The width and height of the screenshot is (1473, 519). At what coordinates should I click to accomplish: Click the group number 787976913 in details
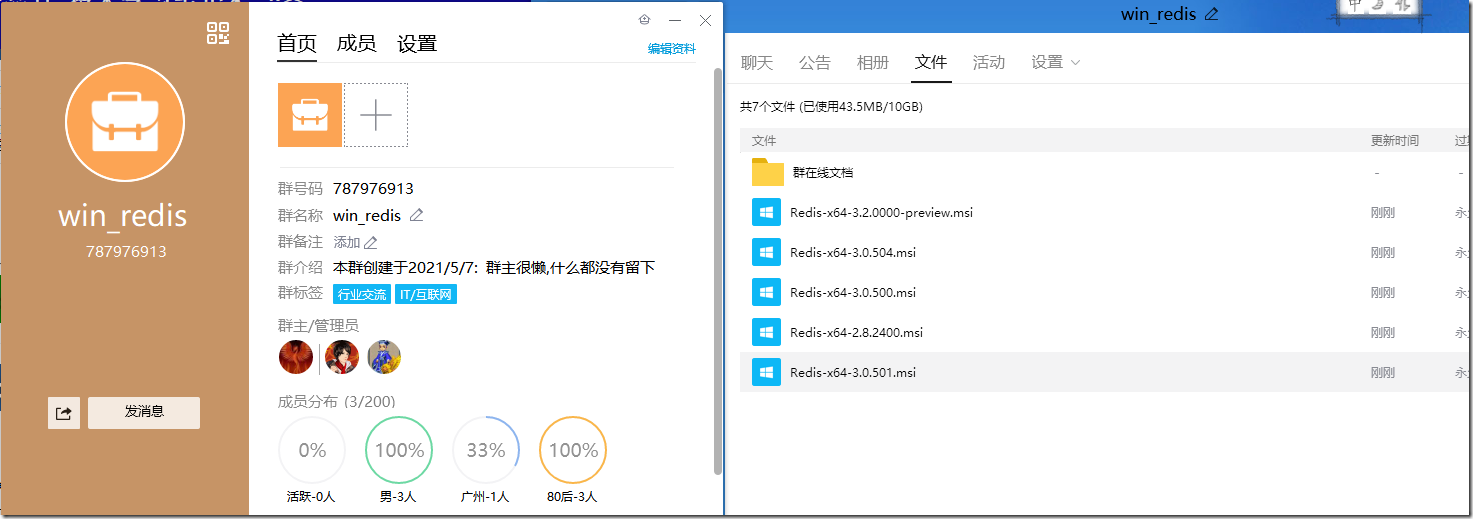(x=373, y=188)
